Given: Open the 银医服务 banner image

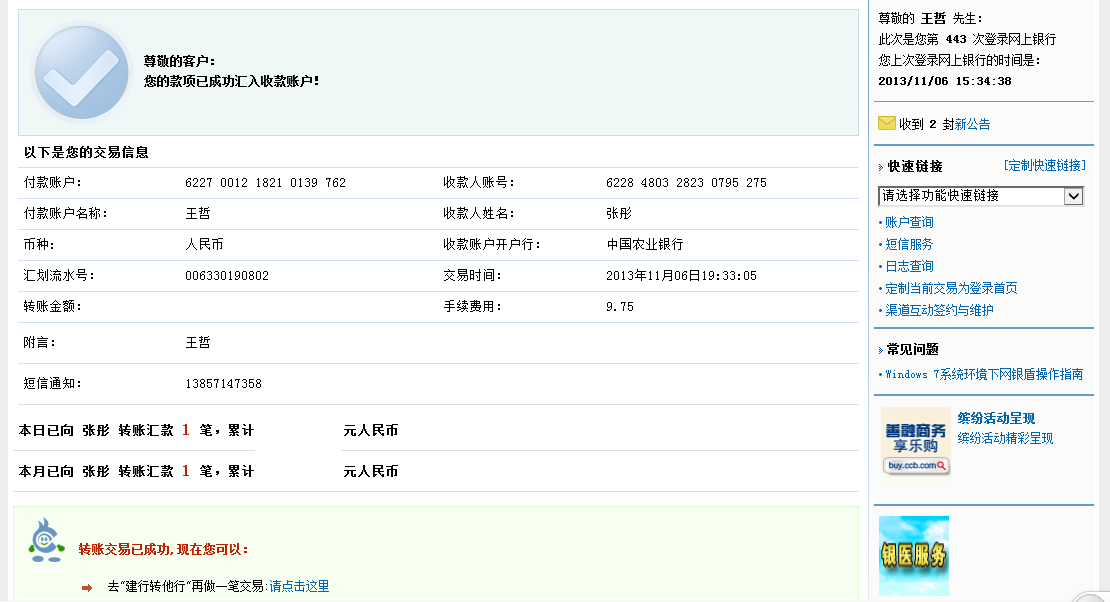Looking at the screenshot, I should click(913, 555).
